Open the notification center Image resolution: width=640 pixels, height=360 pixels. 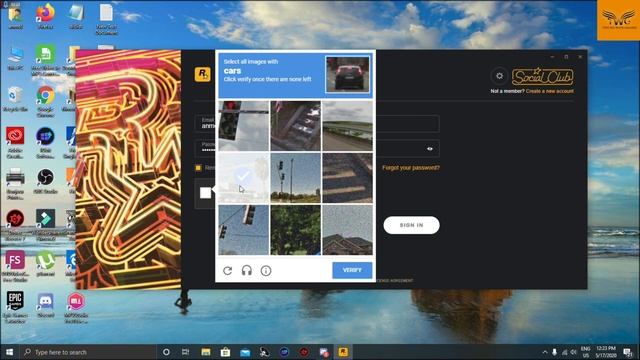pos(628,352)
